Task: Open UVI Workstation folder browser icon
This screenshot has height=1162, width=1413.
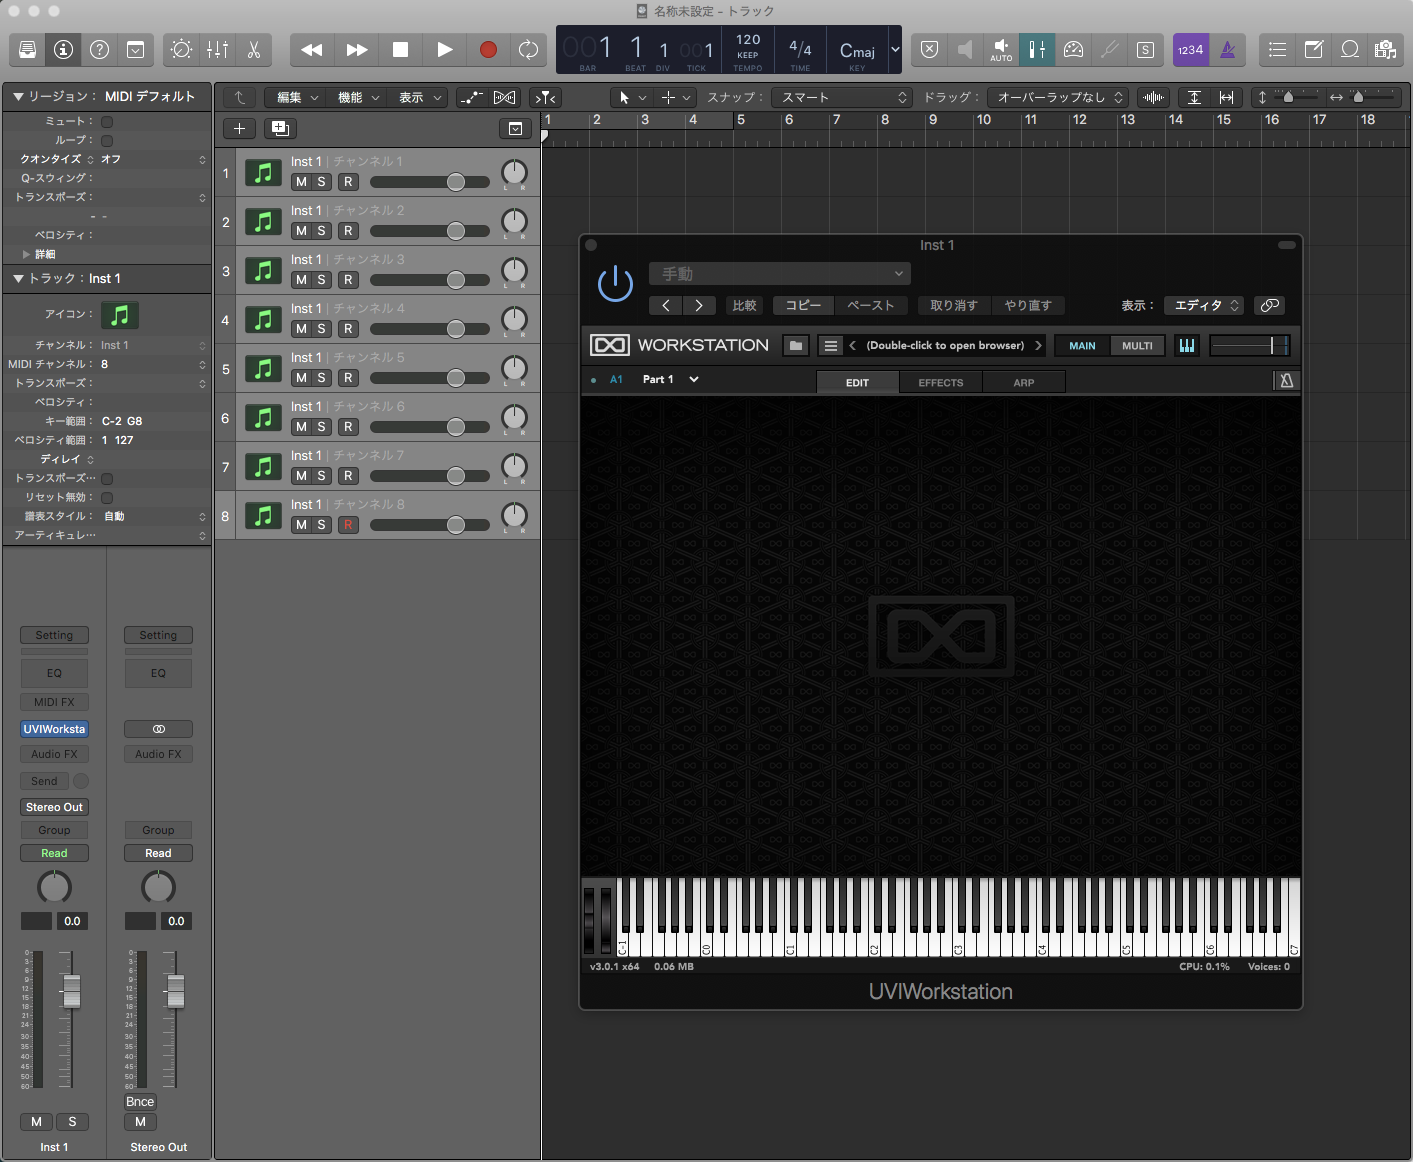Action: pos(796,345)
